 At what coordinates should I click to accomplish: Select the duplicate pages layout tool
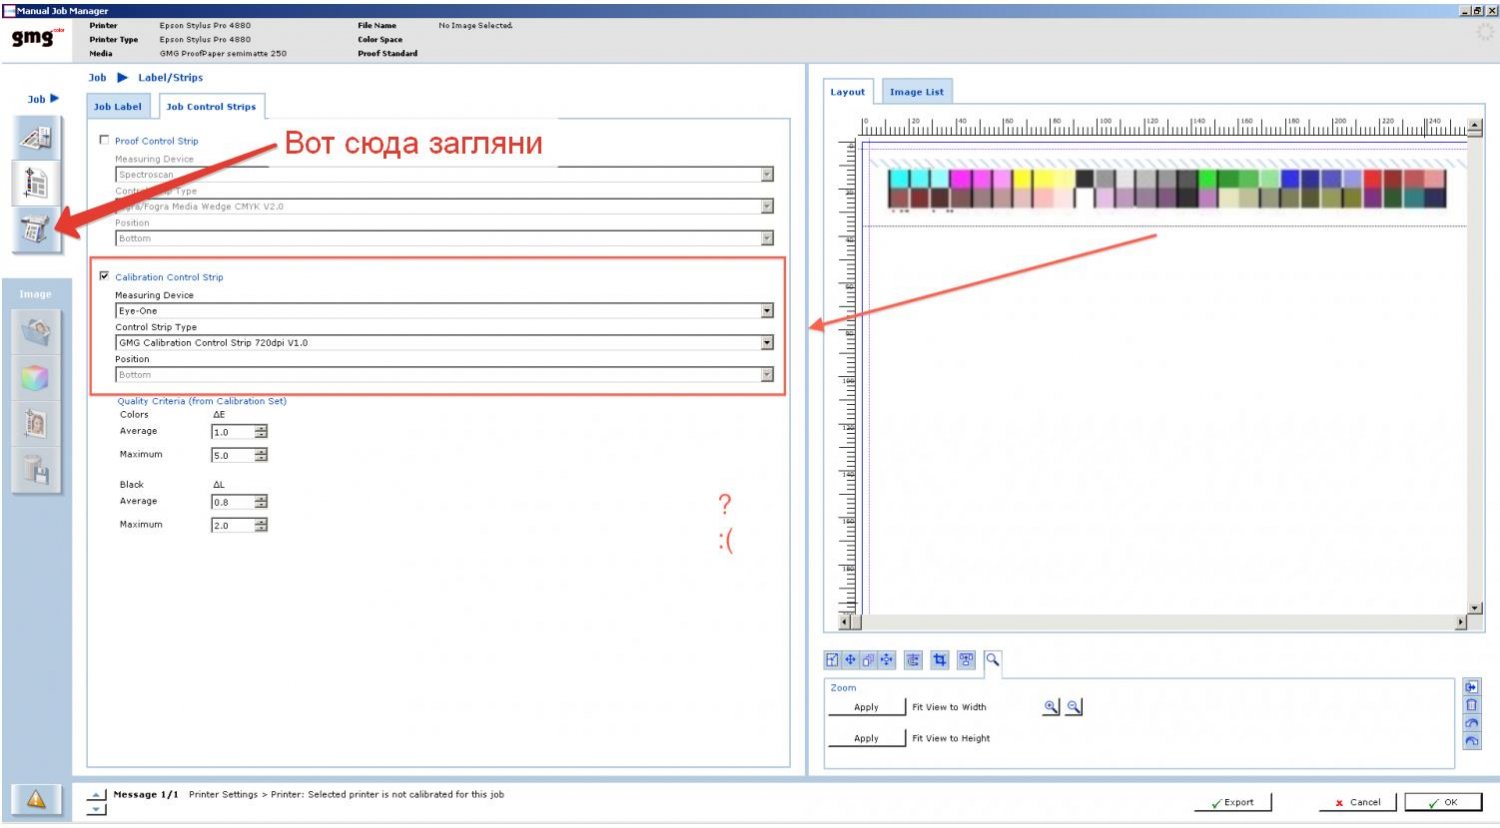[868, 660]
